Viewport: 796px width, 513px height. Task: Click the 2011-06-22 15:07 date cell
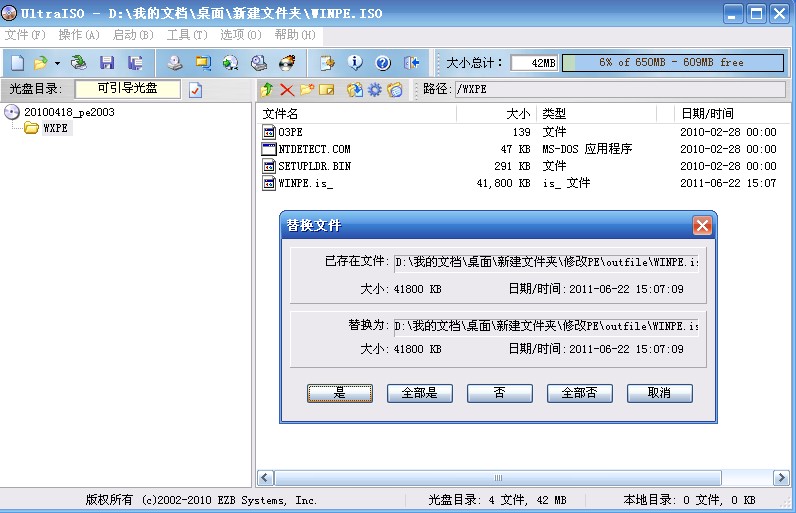(x=728, y=183)
